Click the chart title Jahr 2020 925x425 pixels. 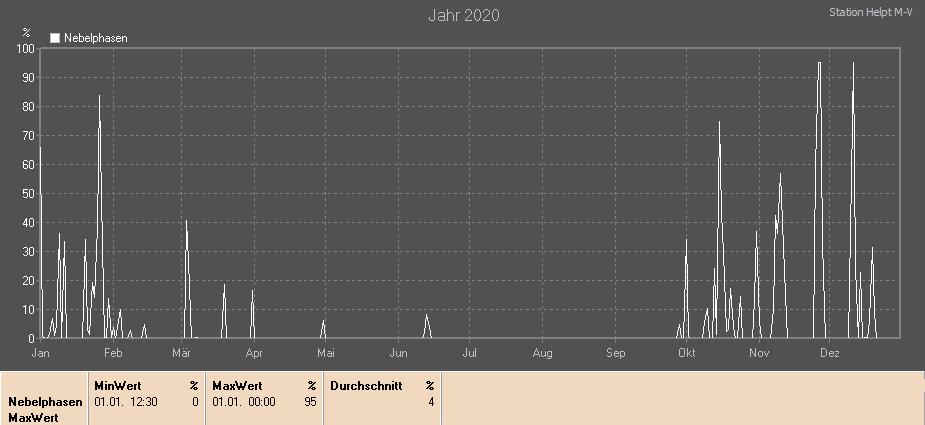pyautogui.click(x=463, y=15)
